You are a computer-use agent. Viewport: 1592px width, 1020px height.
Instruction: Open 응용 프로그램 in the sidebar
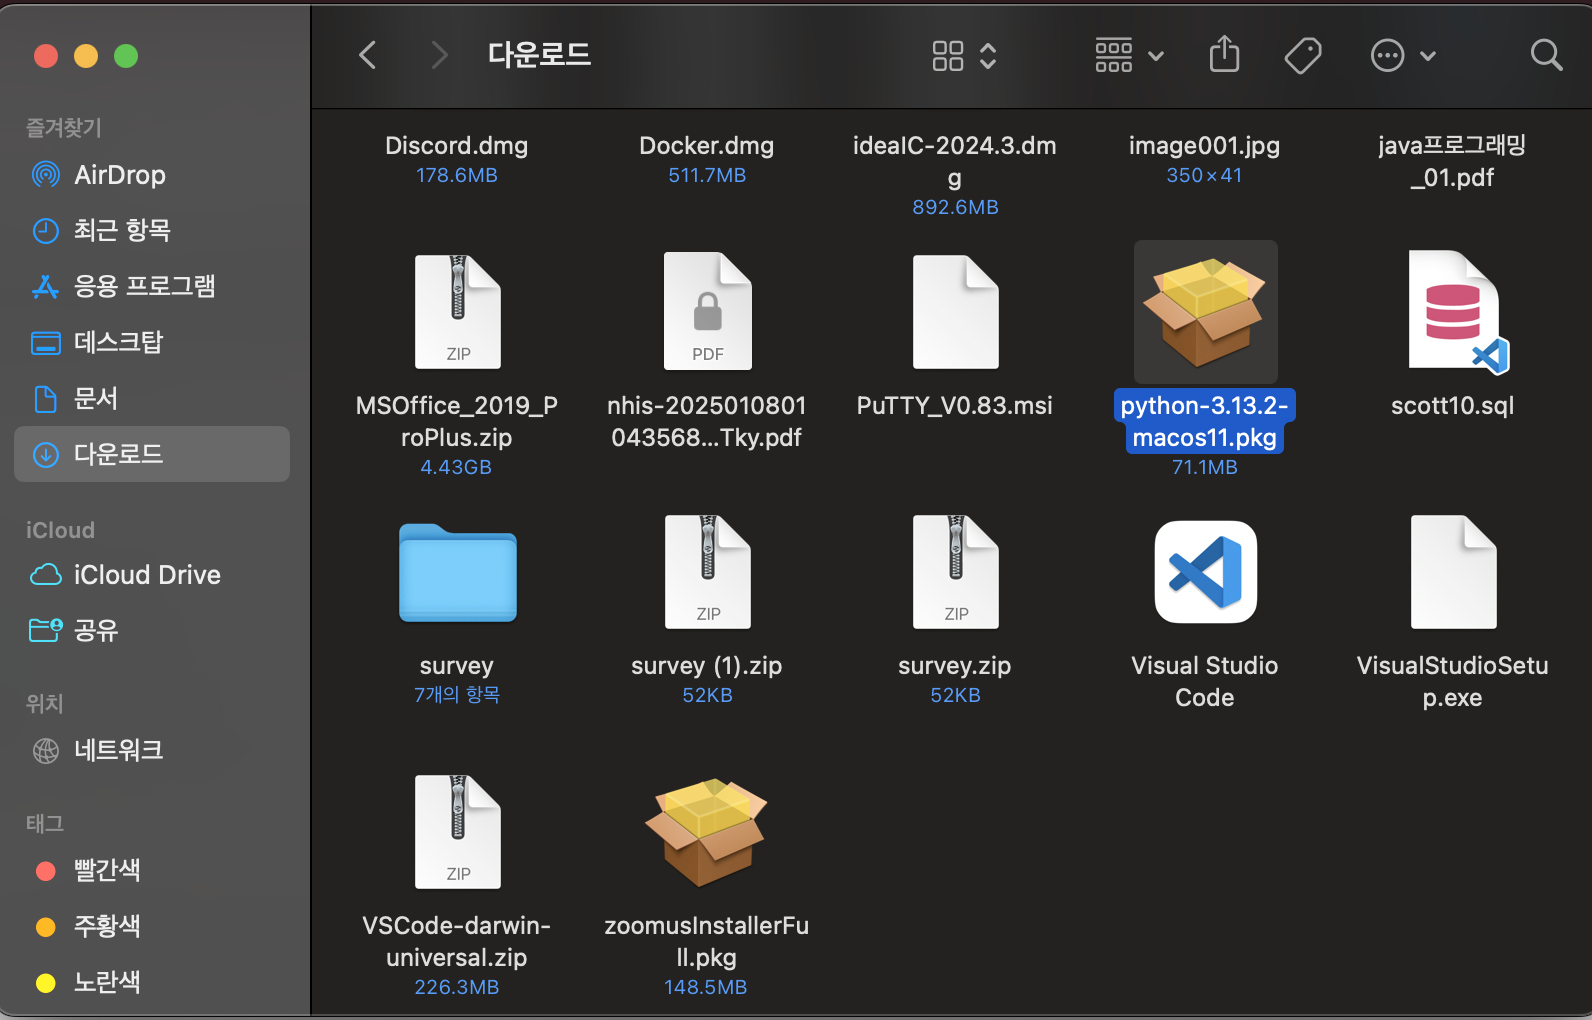pos(152,287)
